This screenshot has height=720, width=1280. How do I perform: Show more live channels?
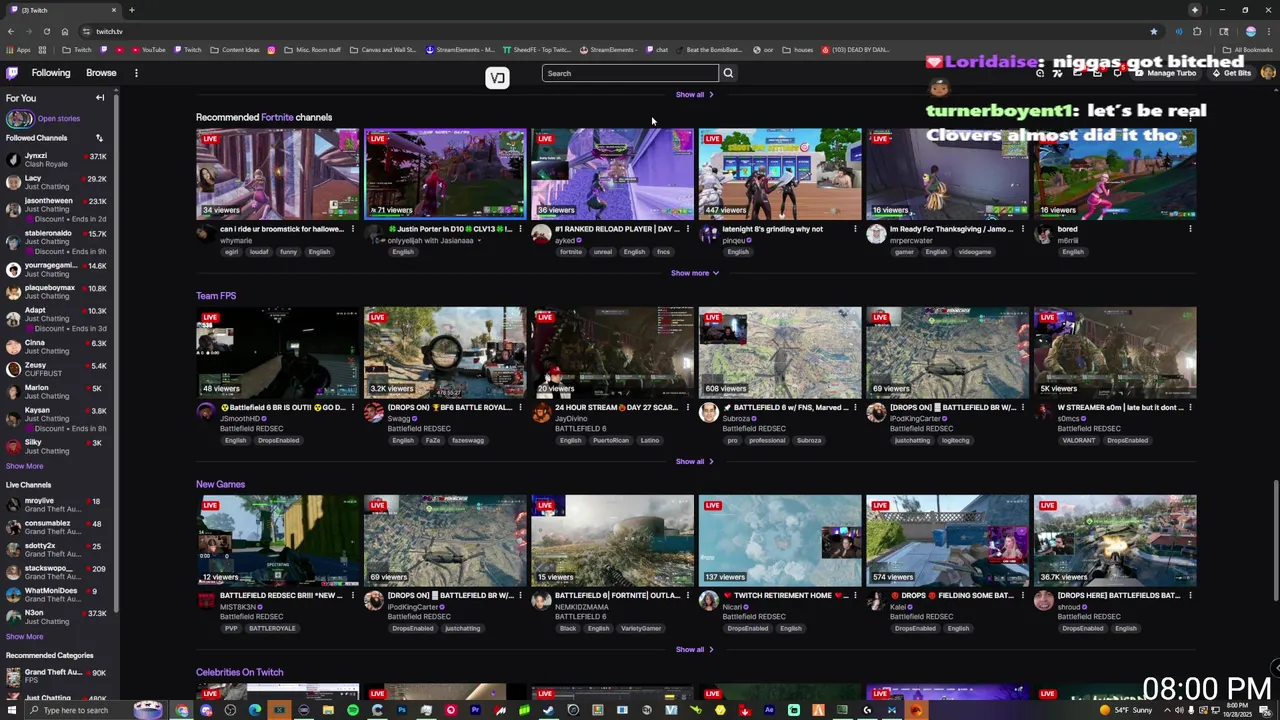(24, 636)
